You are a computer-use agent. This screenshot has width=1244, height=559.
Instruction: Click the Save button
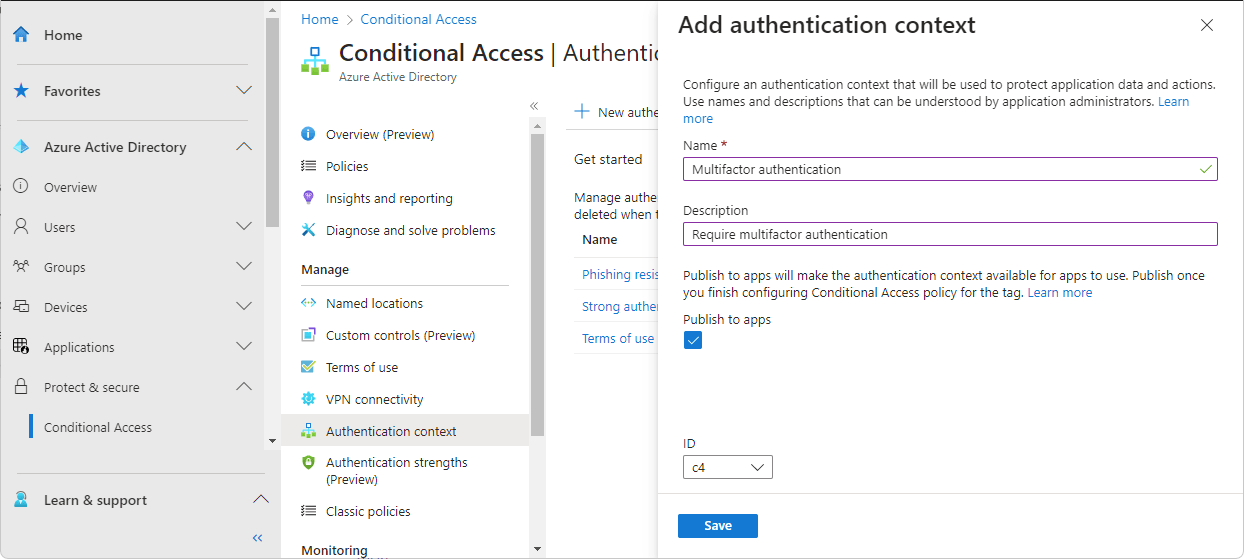(718, 526)
